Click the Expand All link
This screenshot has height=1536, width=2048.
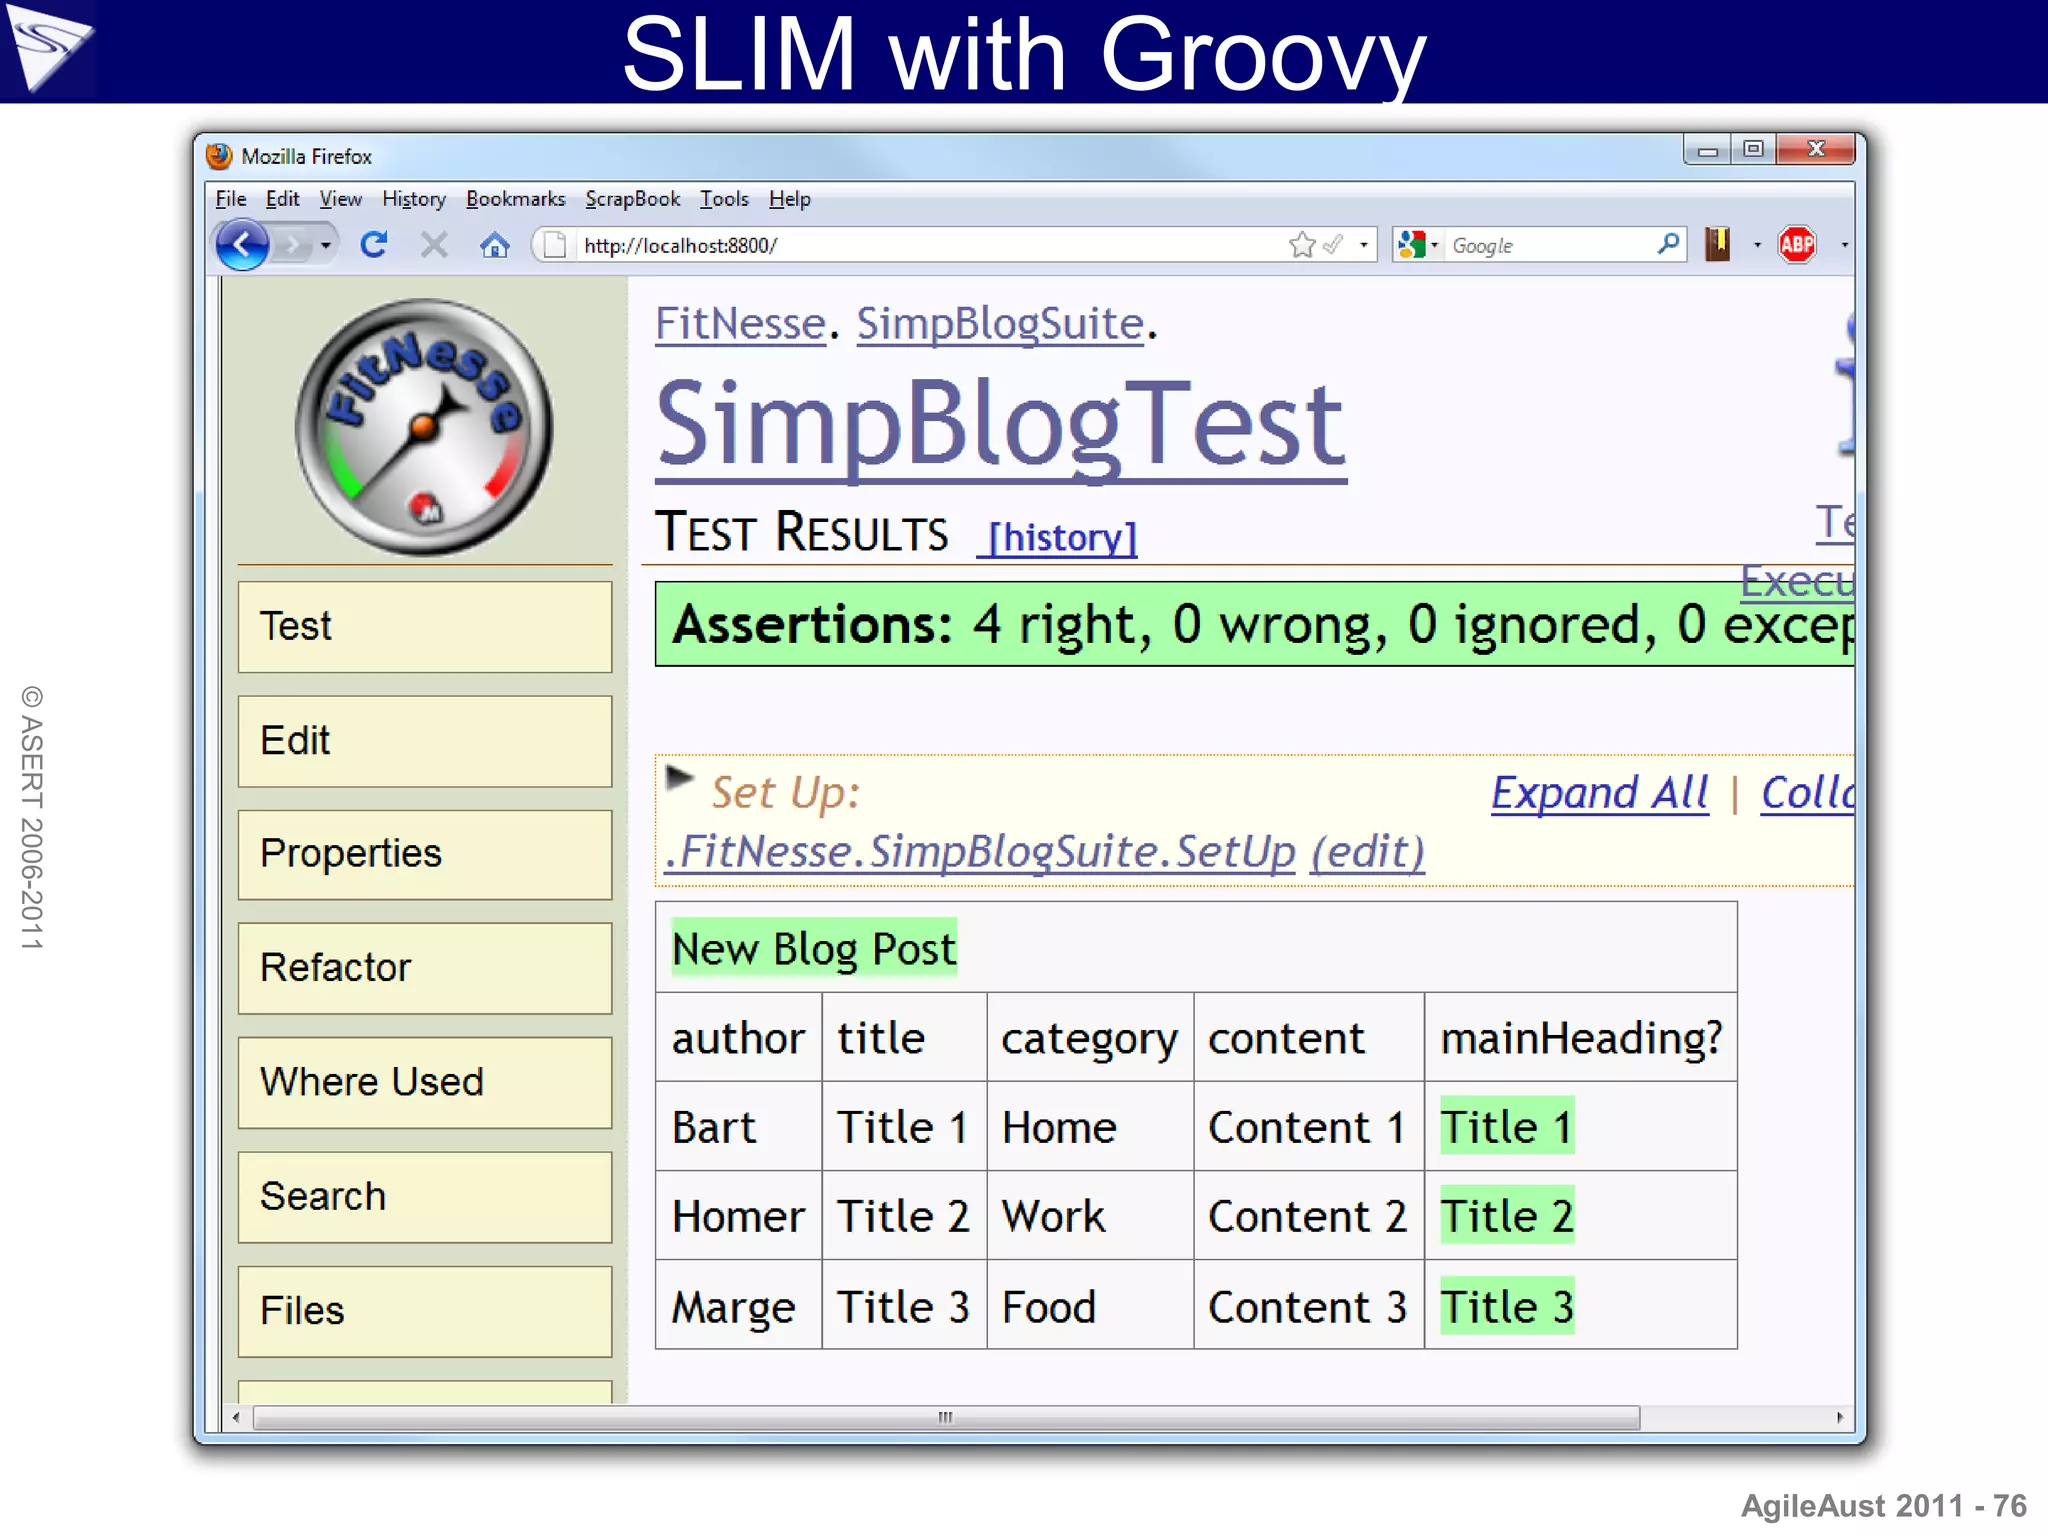[1599, 793]
